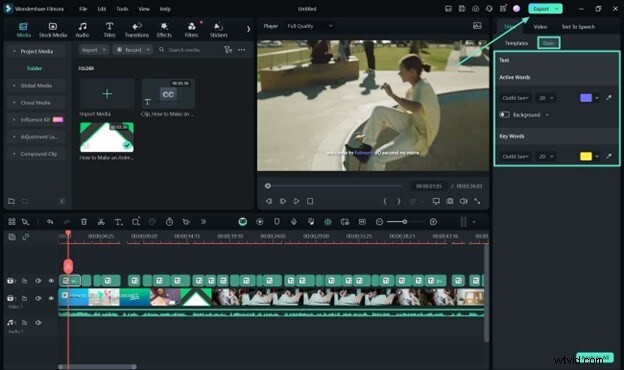The height and width of the screenshot is (370, 624).
Task: Hide the Video 1 track with its eye icon
Action: click(x=51, y=298)
